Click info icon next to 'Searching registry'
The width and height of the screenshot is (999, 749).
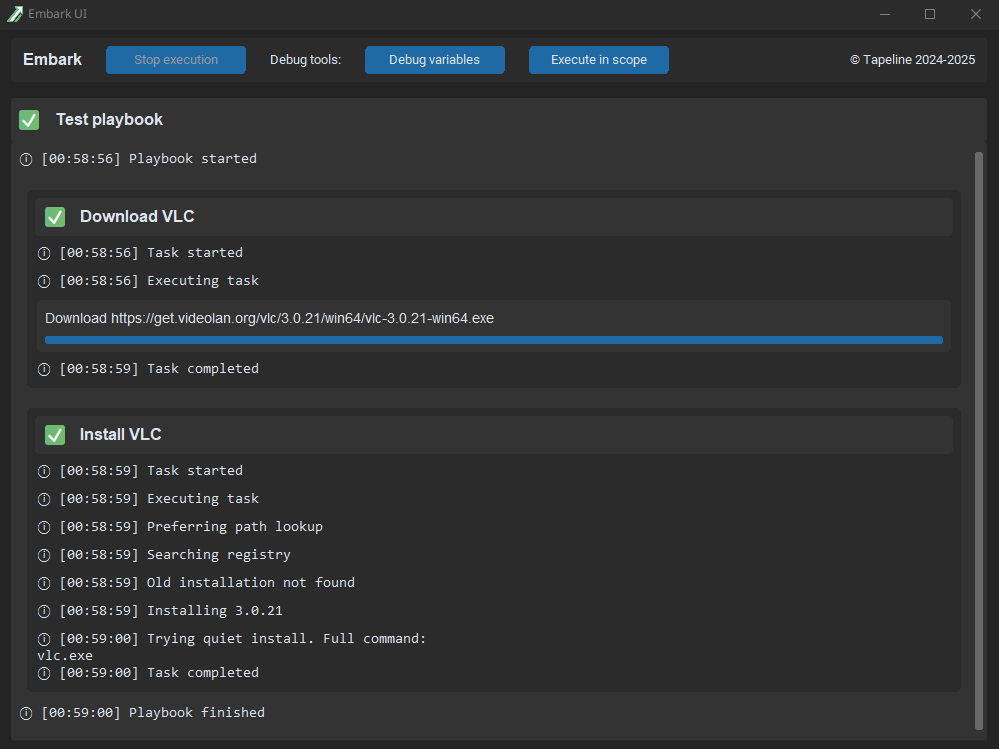click(44, 555)
